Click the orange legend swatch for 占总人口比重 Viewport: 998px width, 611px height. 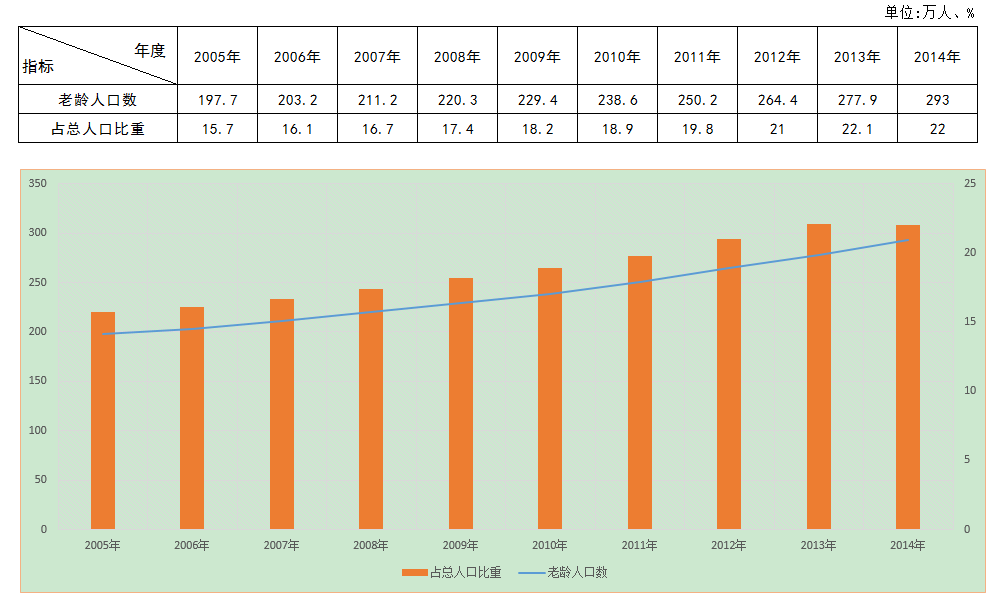414,573
